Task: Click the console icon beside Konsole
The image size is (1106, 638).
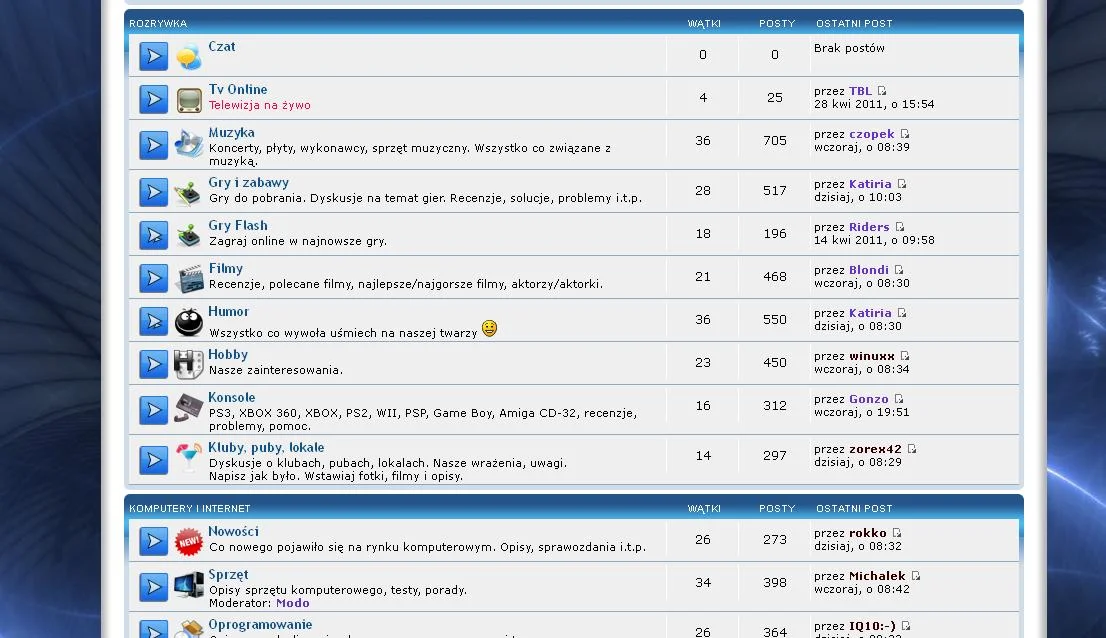Action: click(188, 409)
